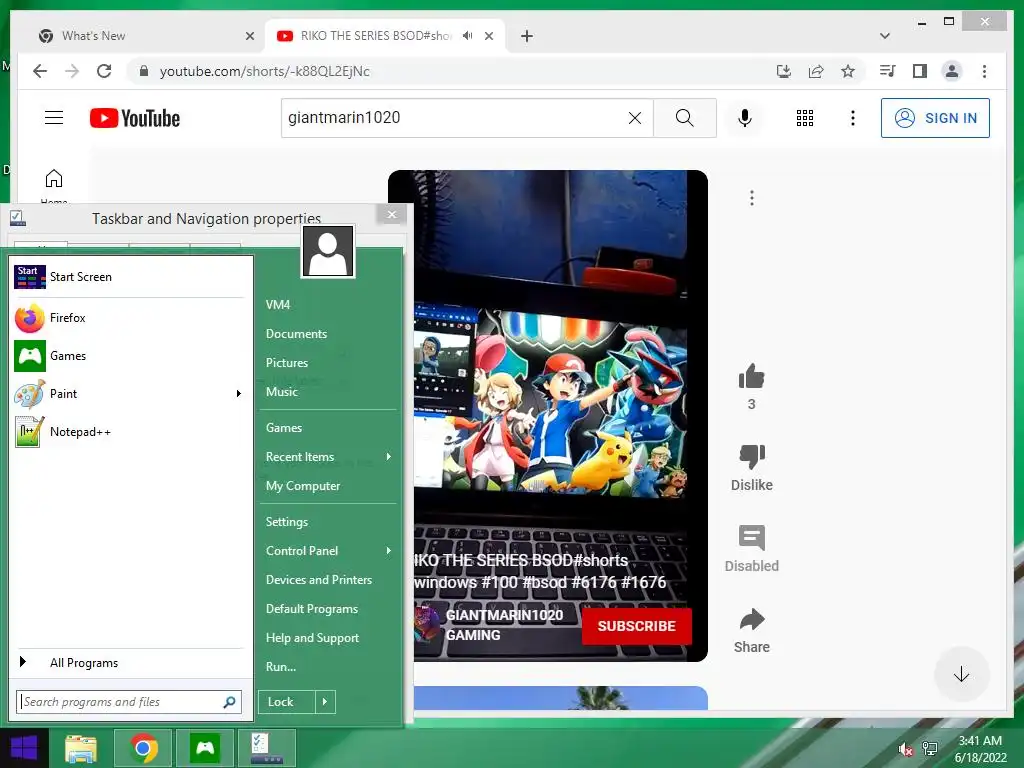The image size is (1024, 768).
Task: Share the short video
Action: (752, 619)
